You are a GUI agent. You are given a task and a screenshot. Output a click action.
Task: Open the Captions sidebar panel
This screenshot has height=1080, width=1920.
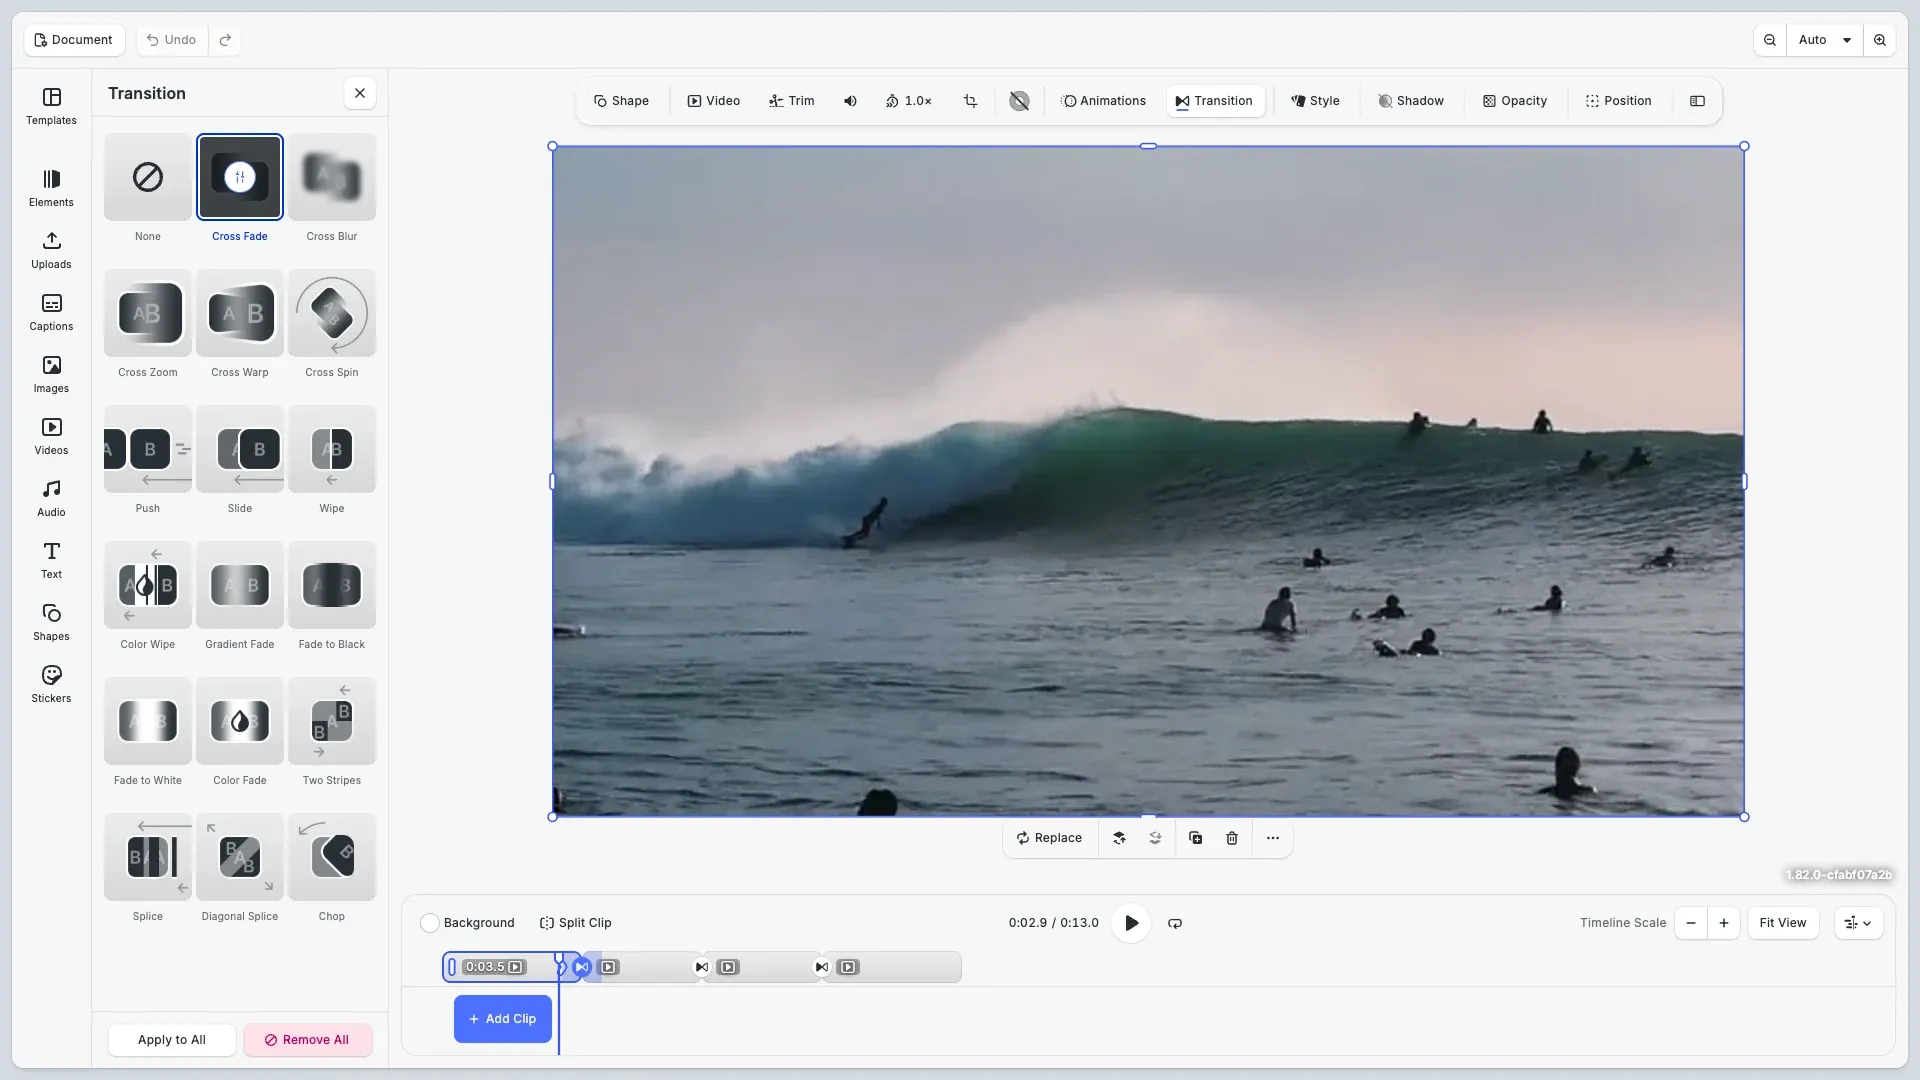click(x=51, y=312)
